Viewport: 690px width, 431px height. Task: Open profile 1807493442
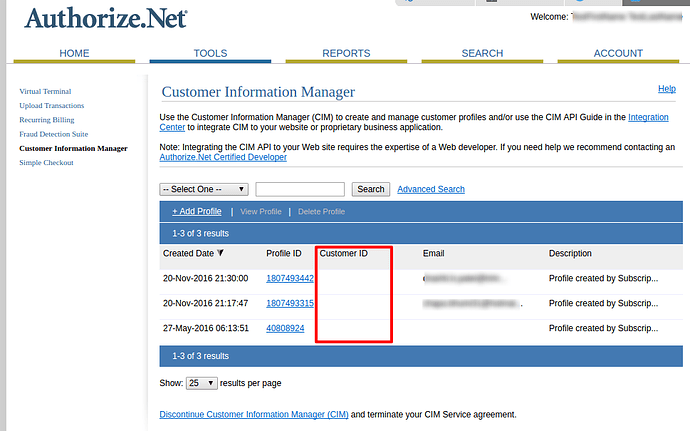tap(290, 279)
